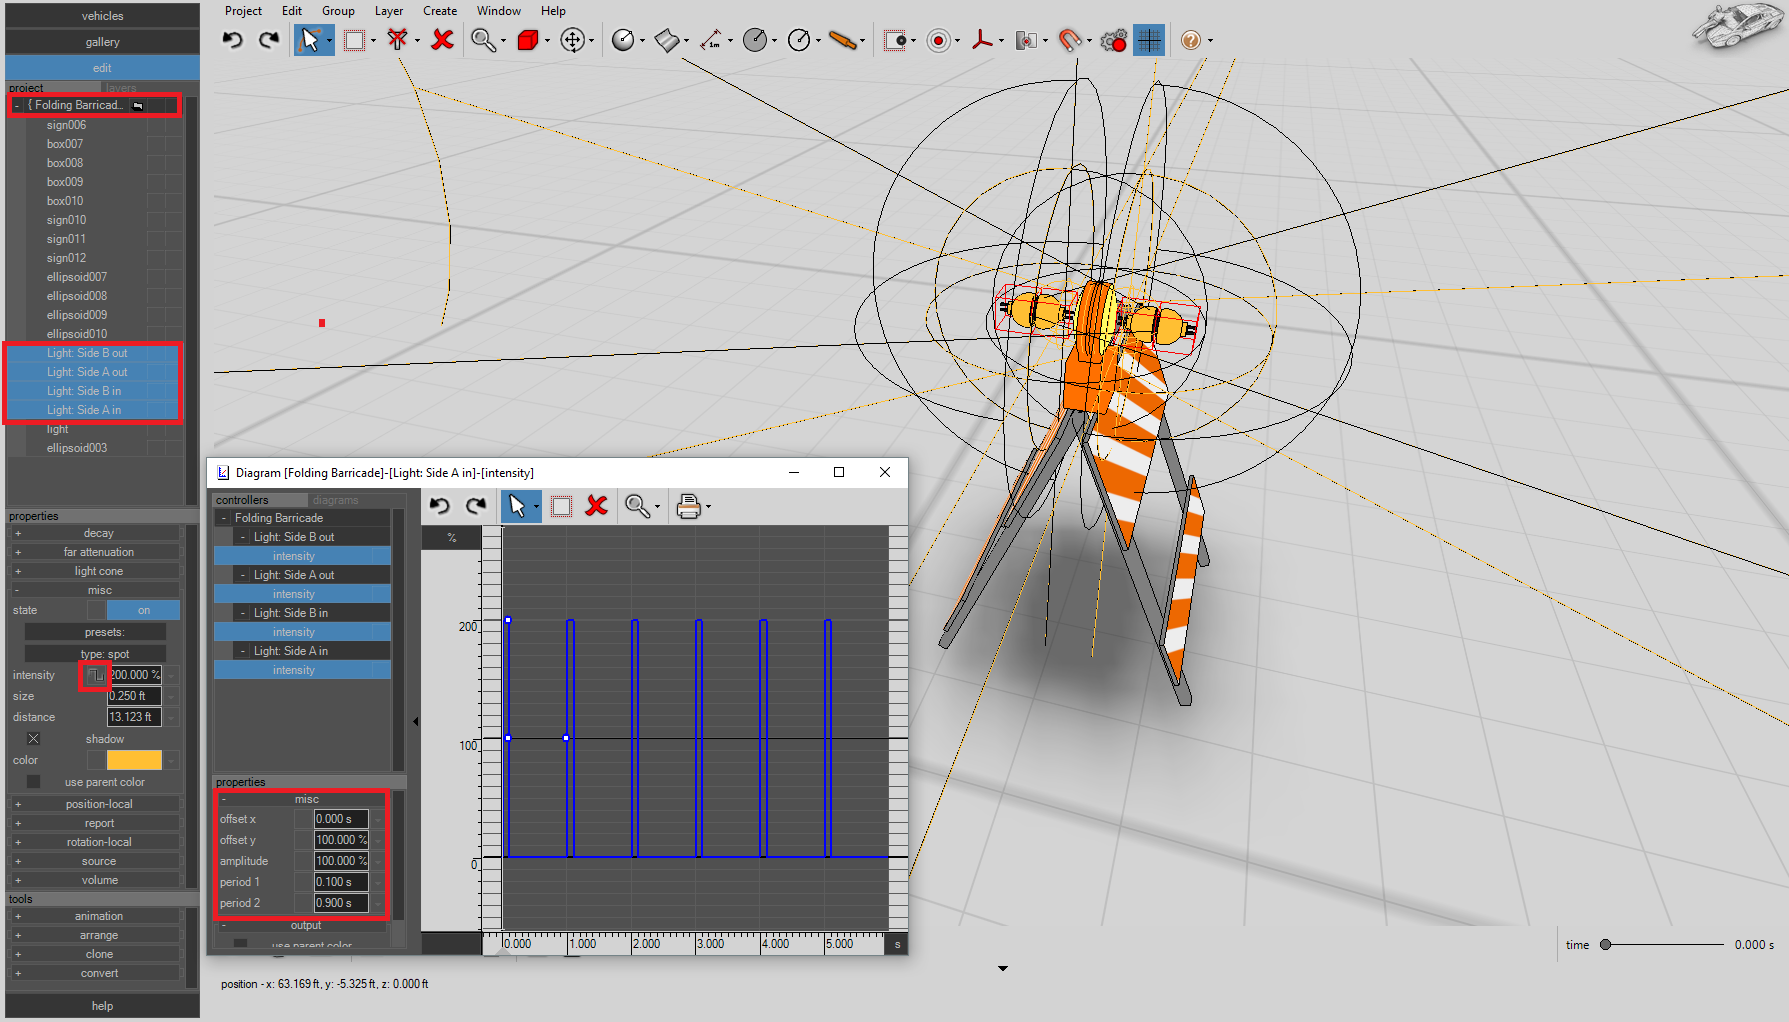Choose the rectangle selection tool in main toolbar

pyautogui.click(x=354, y=40)
